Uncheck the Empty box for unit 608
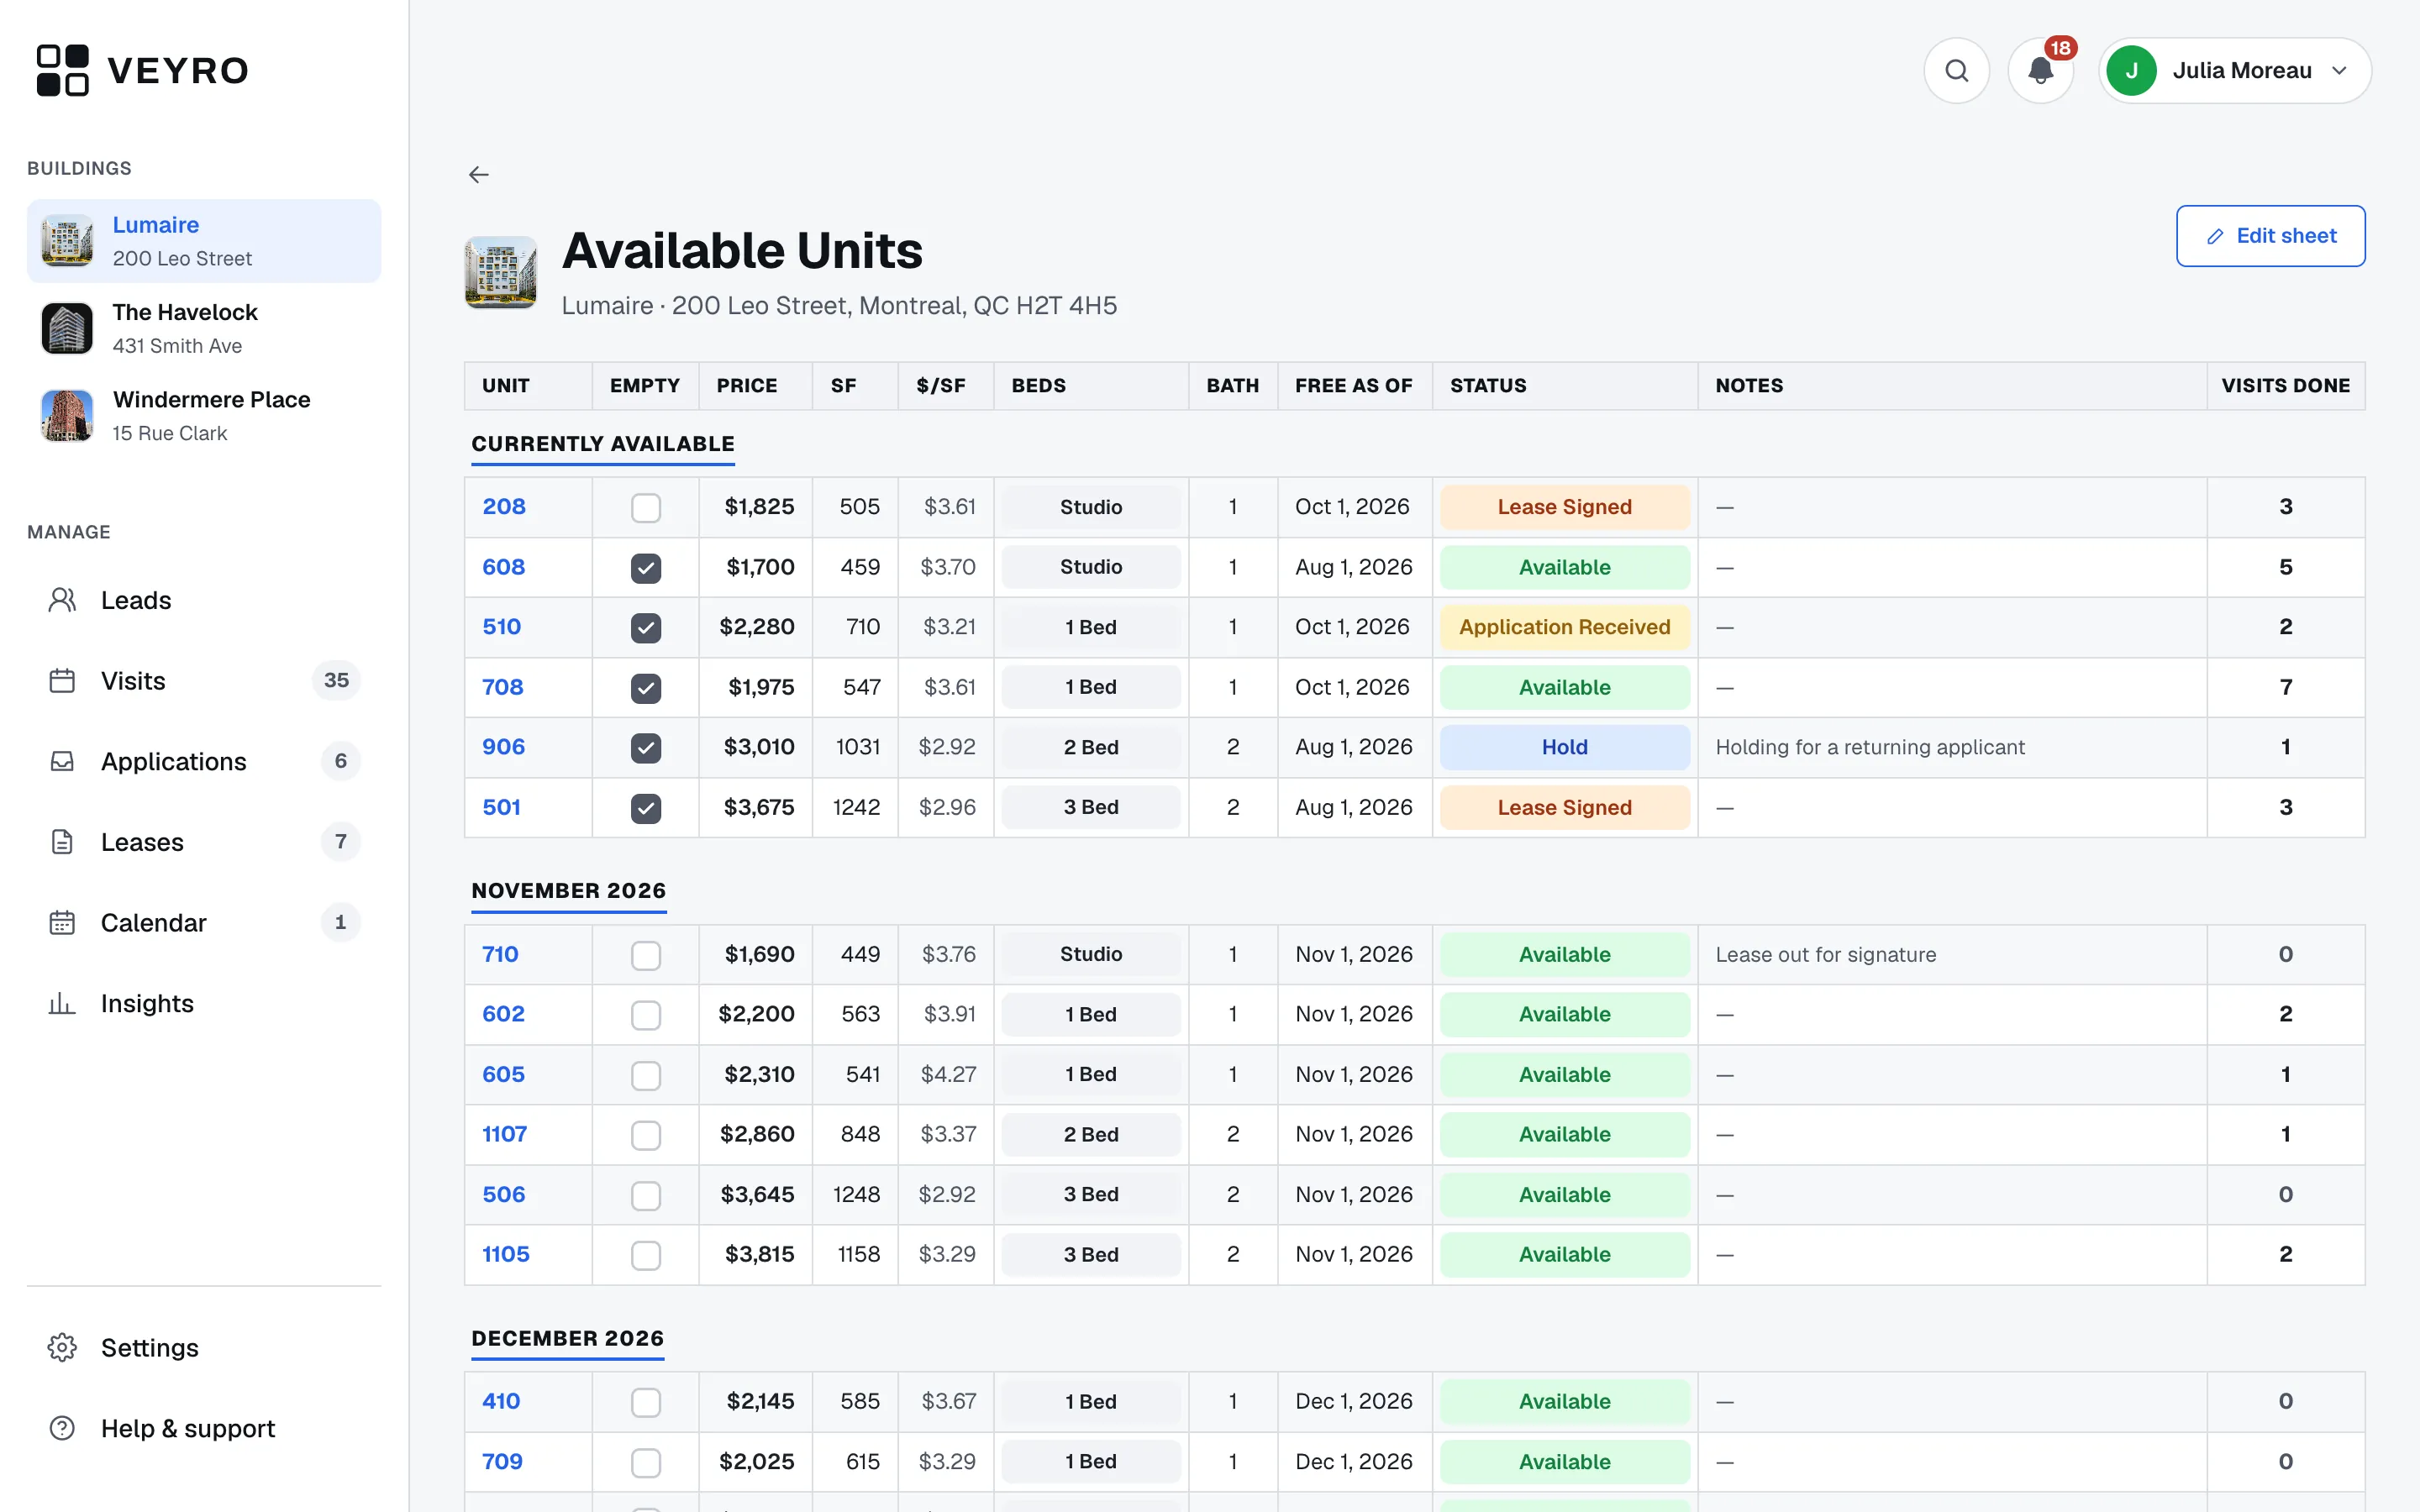The image size is (2420, 1512). (646, 568)
